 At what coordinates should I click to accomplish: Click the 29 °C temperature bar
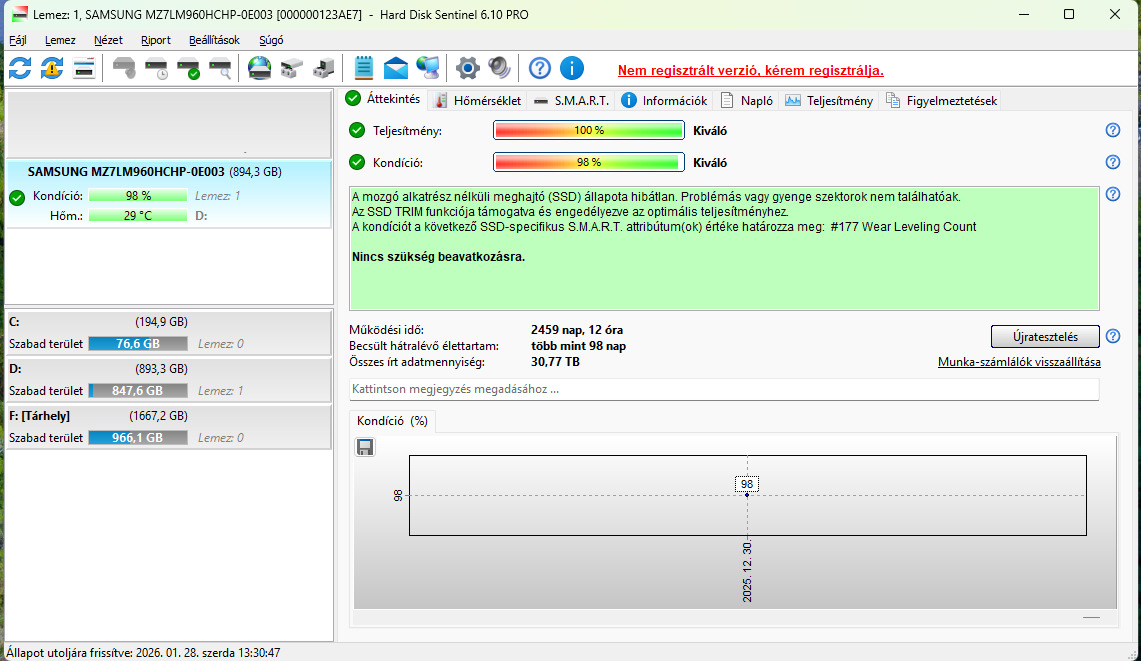(x=138, y=215)
